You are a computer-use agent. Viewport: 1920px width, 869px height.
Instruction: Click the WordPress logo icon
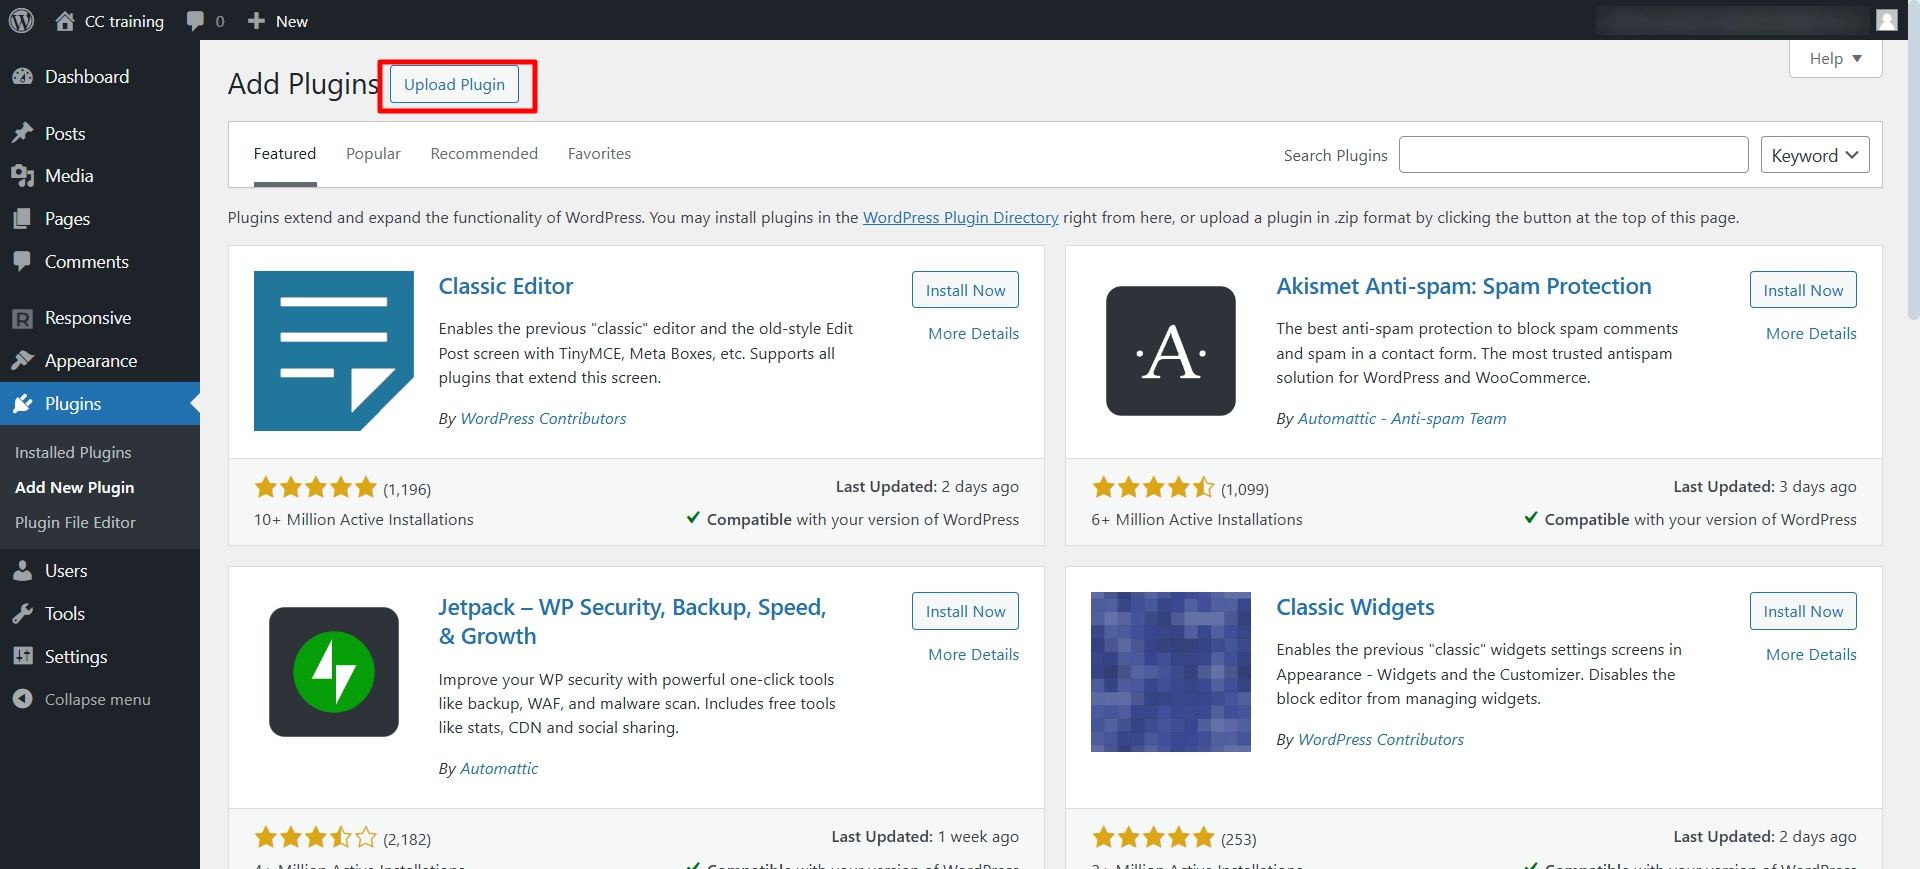coord(21,20)
